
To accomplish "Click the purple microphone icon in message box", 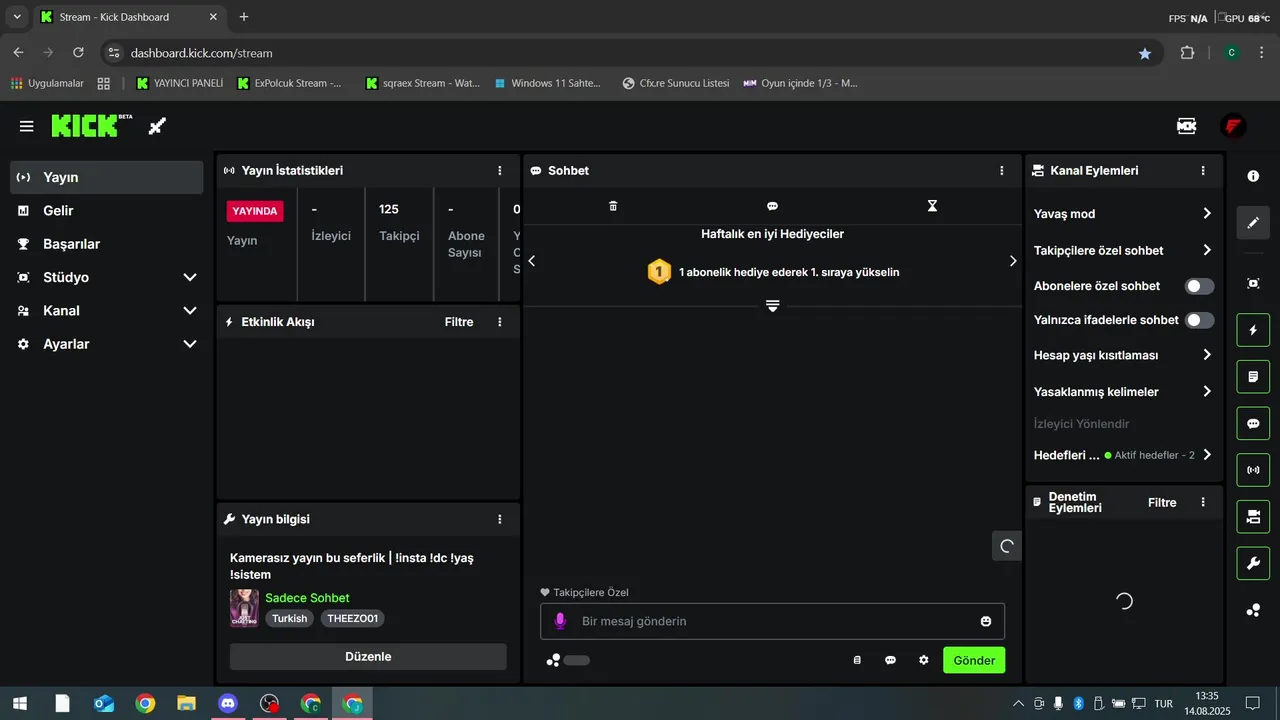I will pos(560,621).
